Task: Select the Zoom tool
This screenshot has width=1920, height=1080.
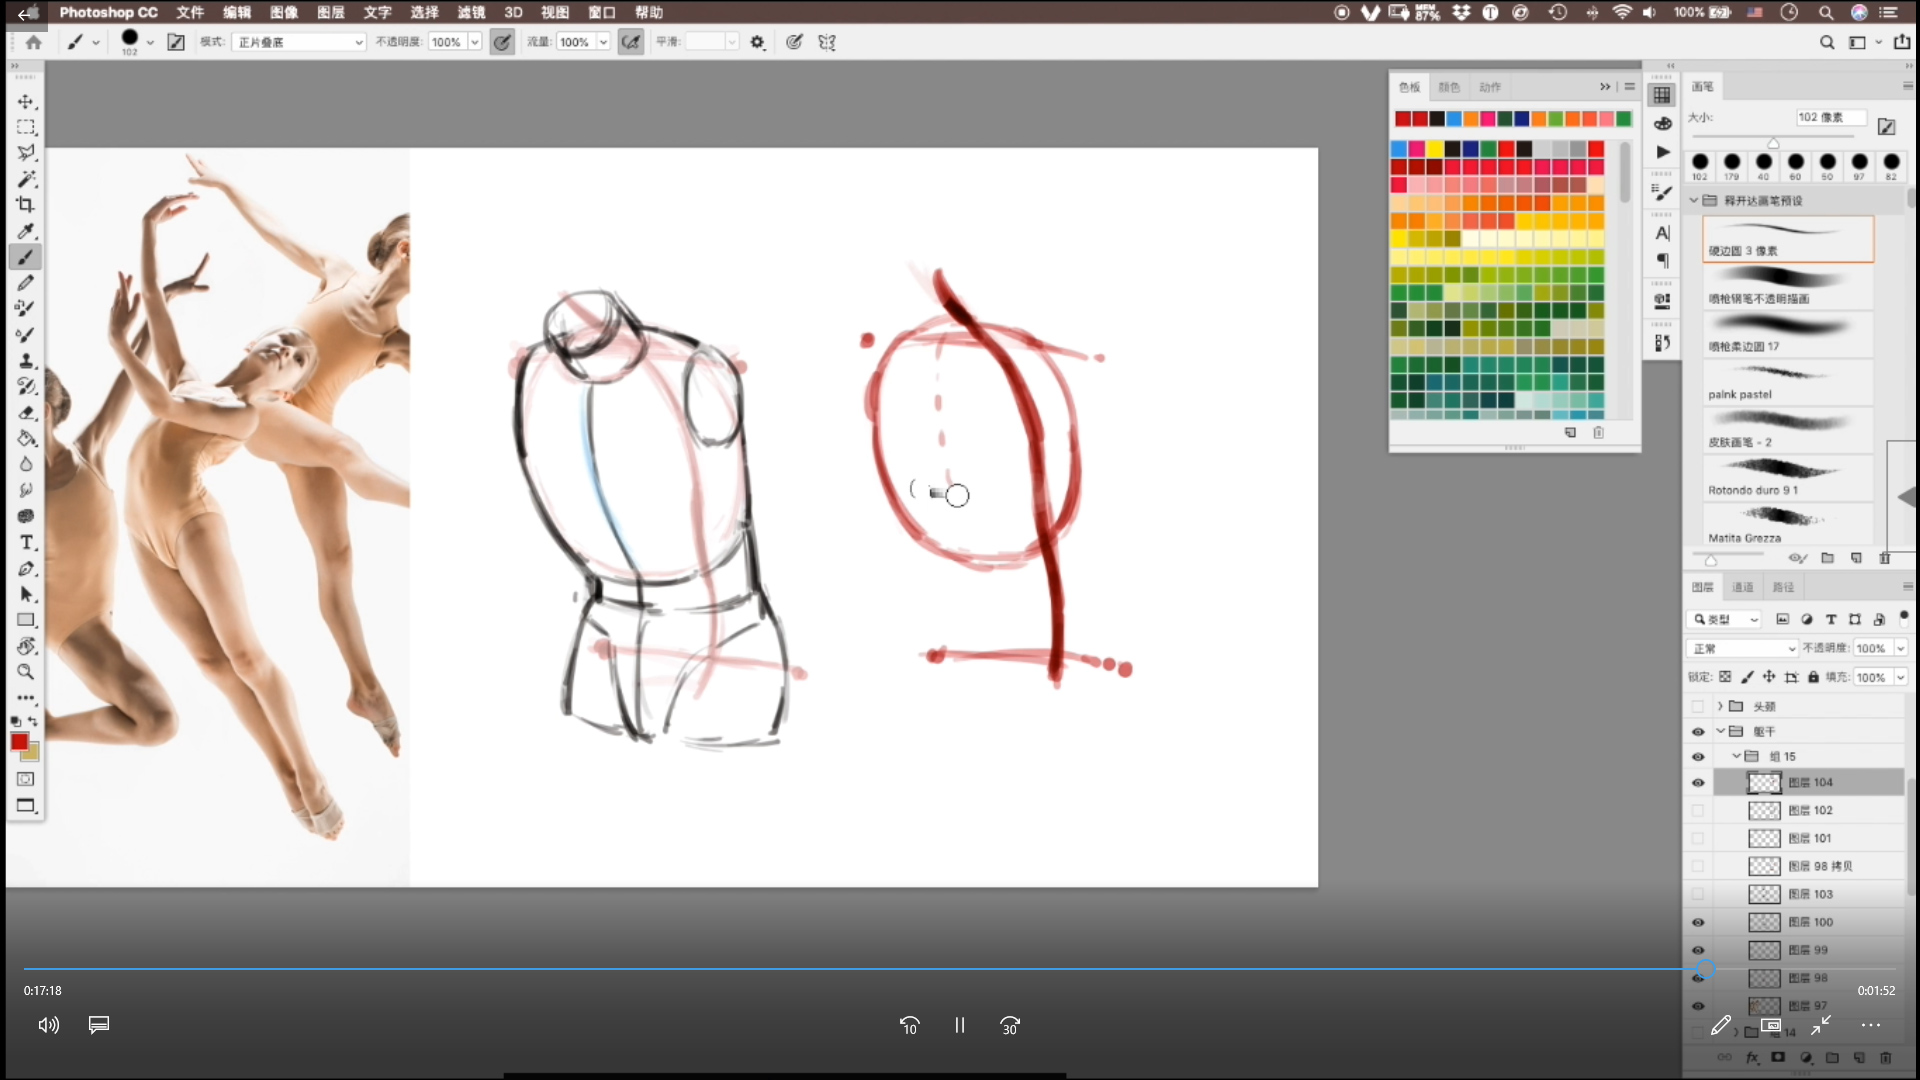Action: (x=26, y=672)
